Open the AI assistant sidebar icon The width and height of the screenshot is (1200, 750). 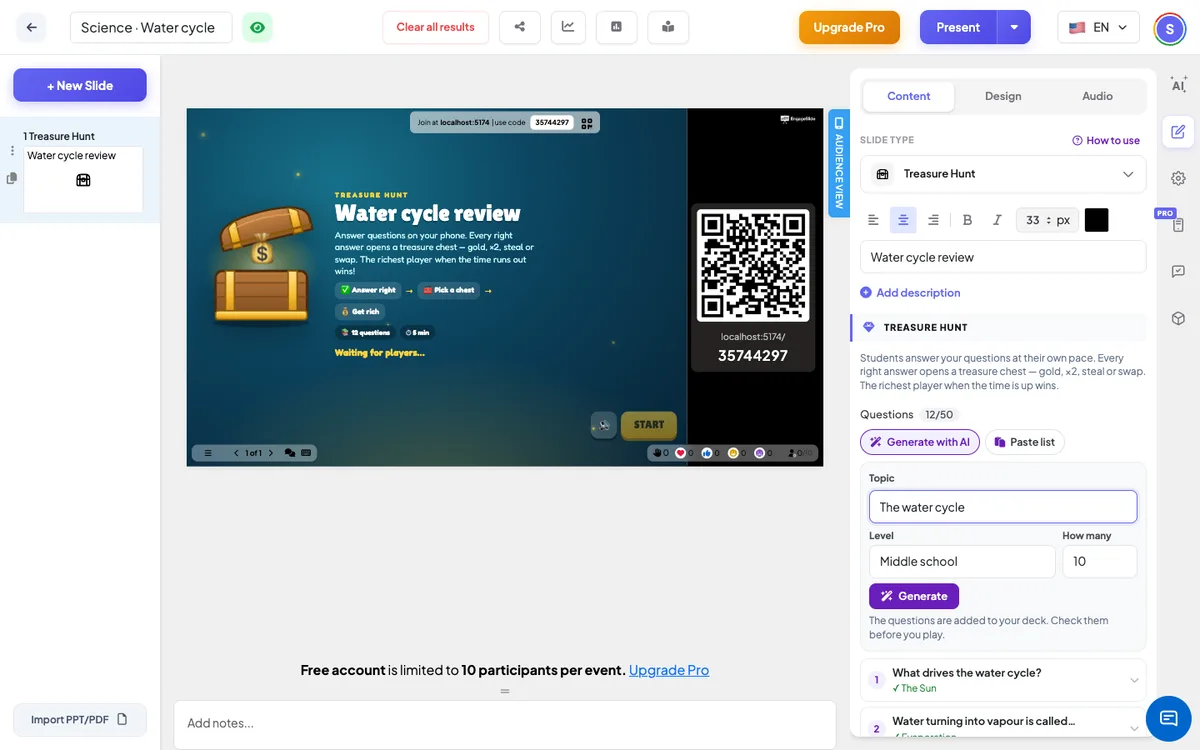pos(1178,85)
